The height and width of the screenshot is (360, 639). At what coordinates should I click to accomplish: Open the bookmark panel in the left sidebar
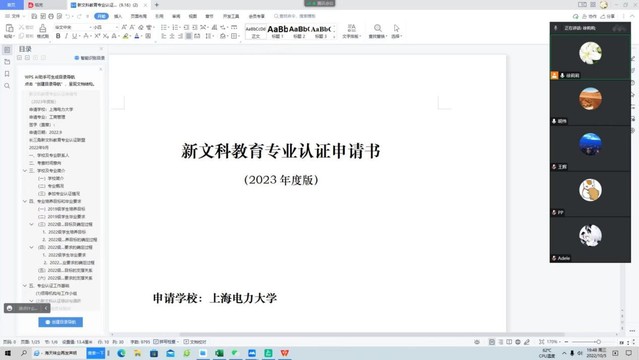pos(7,74)
